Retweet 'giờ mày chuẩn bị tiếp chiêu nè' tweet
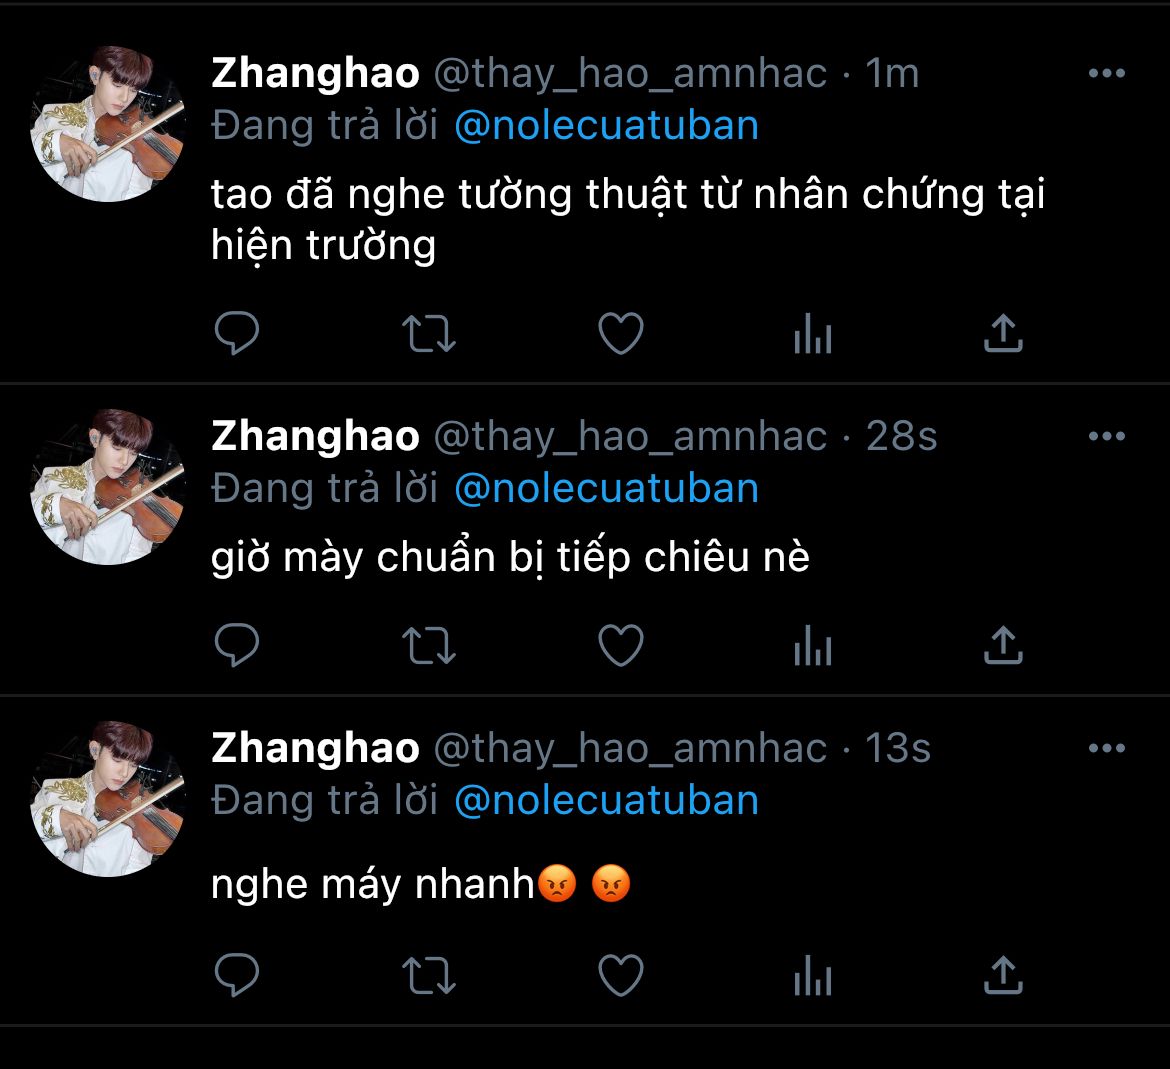The width and height of the screenshot is (1170, 1069). click(429, 645)
